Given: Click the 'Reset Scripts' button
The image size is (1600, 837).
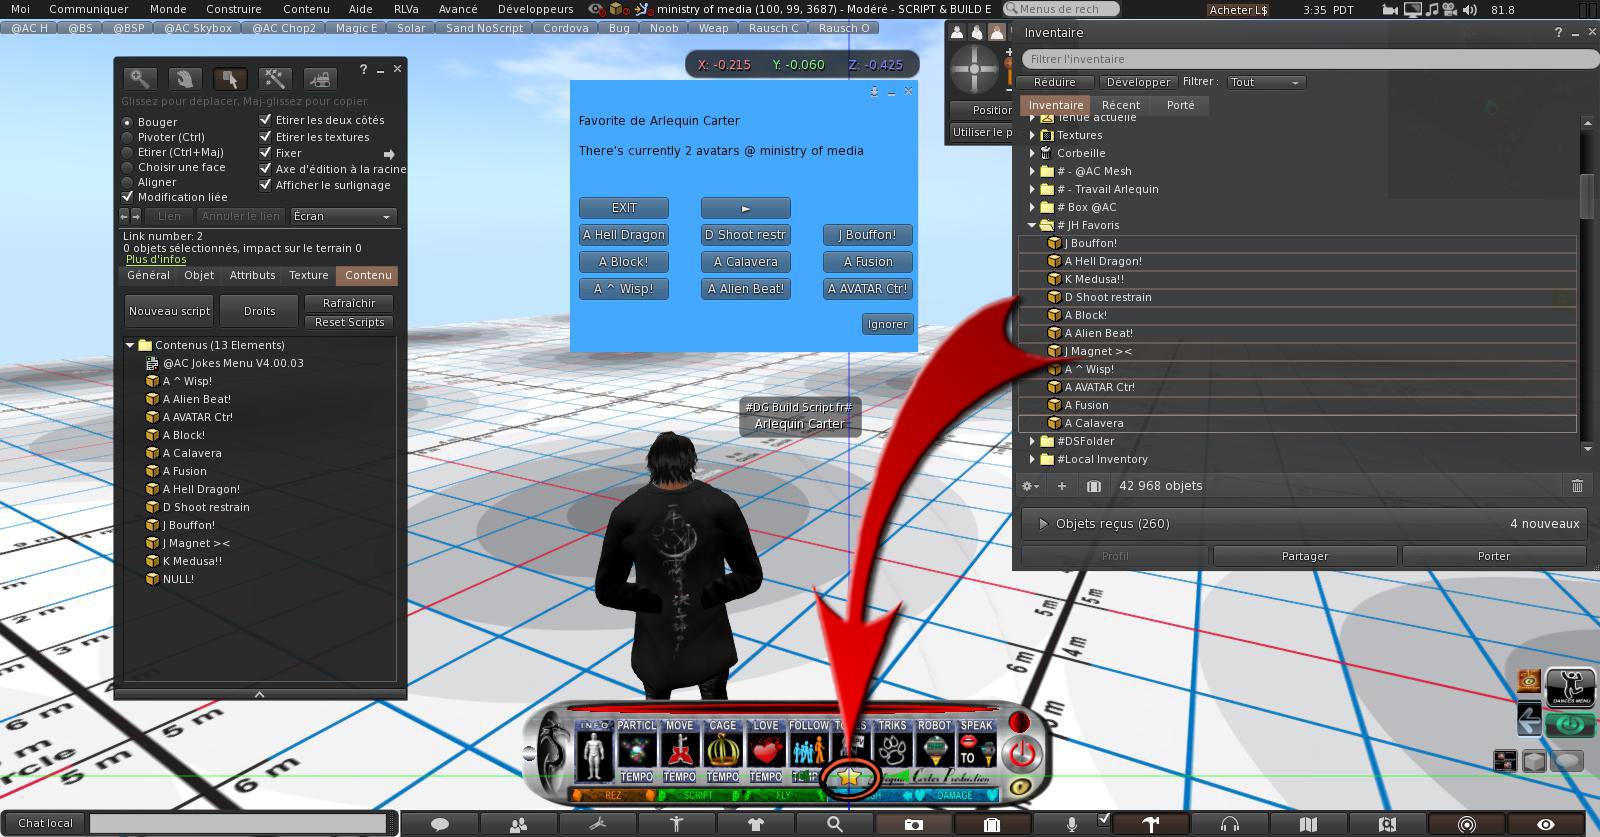Looking at the screenshot, I should point(349,322).
